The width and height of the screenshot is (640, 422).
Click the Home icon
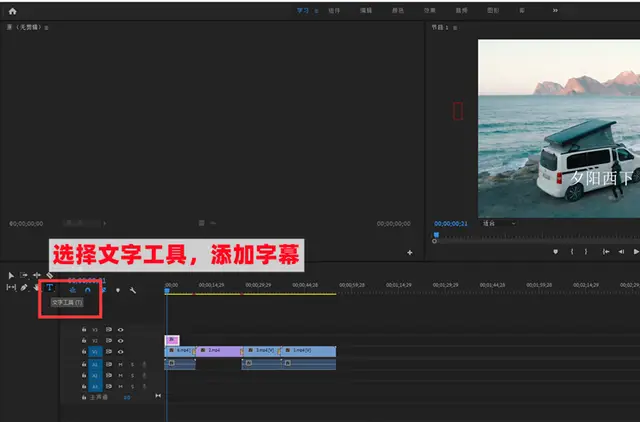(x=13, y=11)
